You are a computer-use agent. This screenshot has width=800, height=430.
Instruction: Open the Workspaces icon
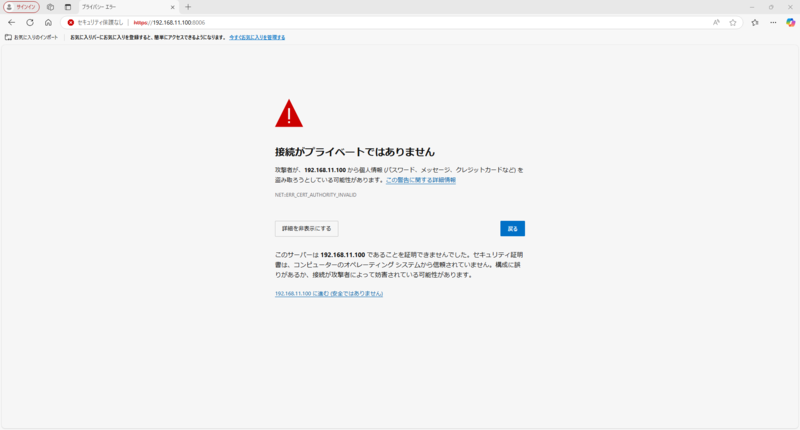tap(50, 7)
